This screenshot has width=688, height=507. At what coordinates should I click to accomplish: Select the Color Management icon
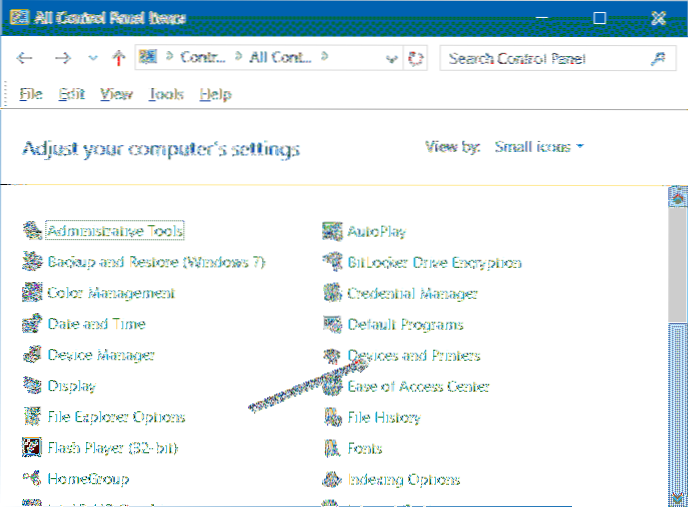pyautogui.click(x=31, y=293)
